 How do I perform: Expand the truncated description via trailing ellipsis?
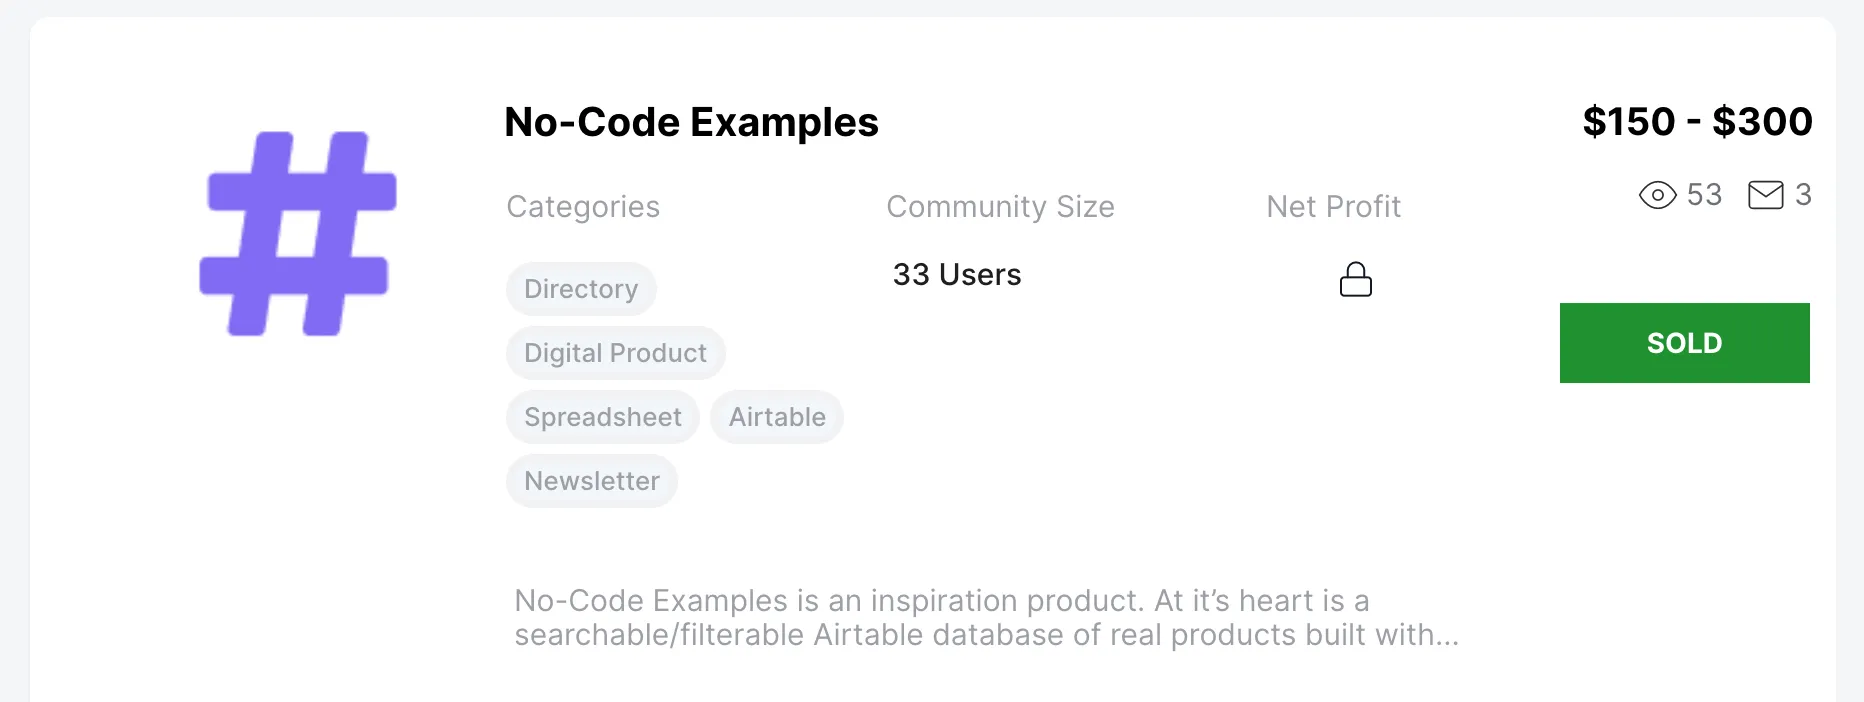click(1446, 636)
